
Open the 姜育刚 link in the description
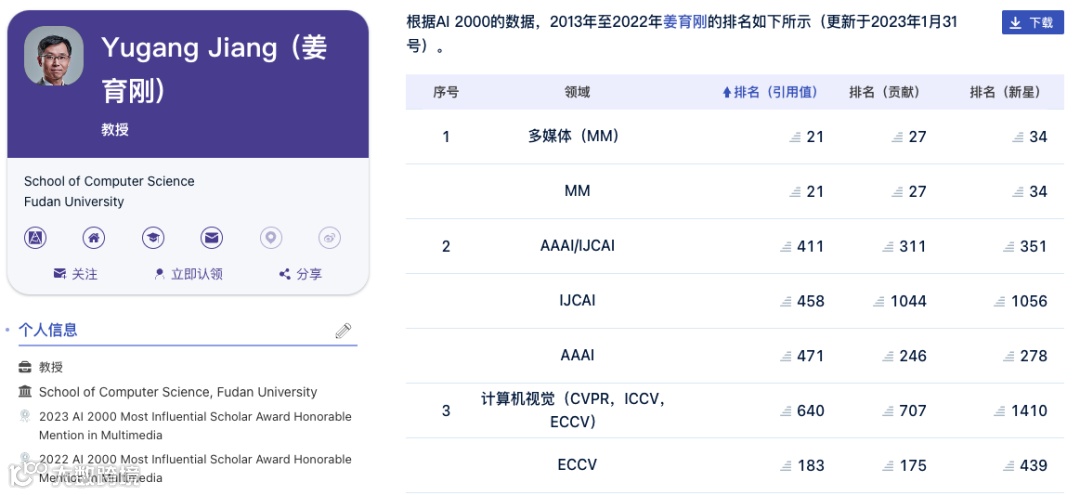click(x=685, y=22)
